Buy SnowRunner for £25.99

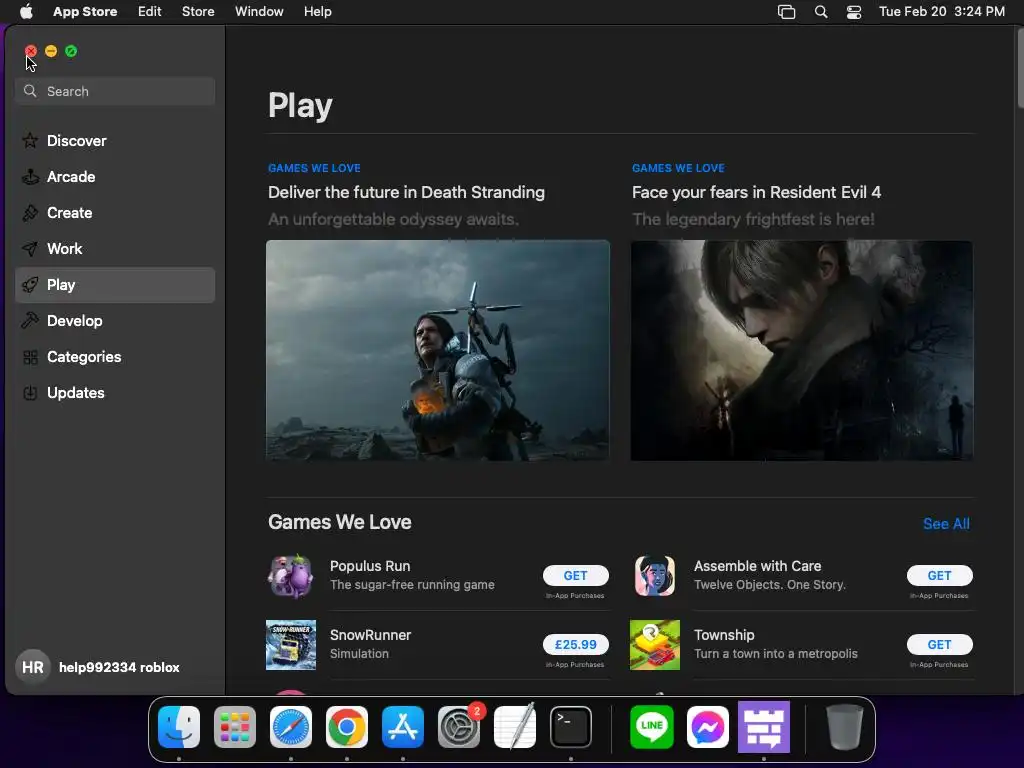(x=575, y=645)
